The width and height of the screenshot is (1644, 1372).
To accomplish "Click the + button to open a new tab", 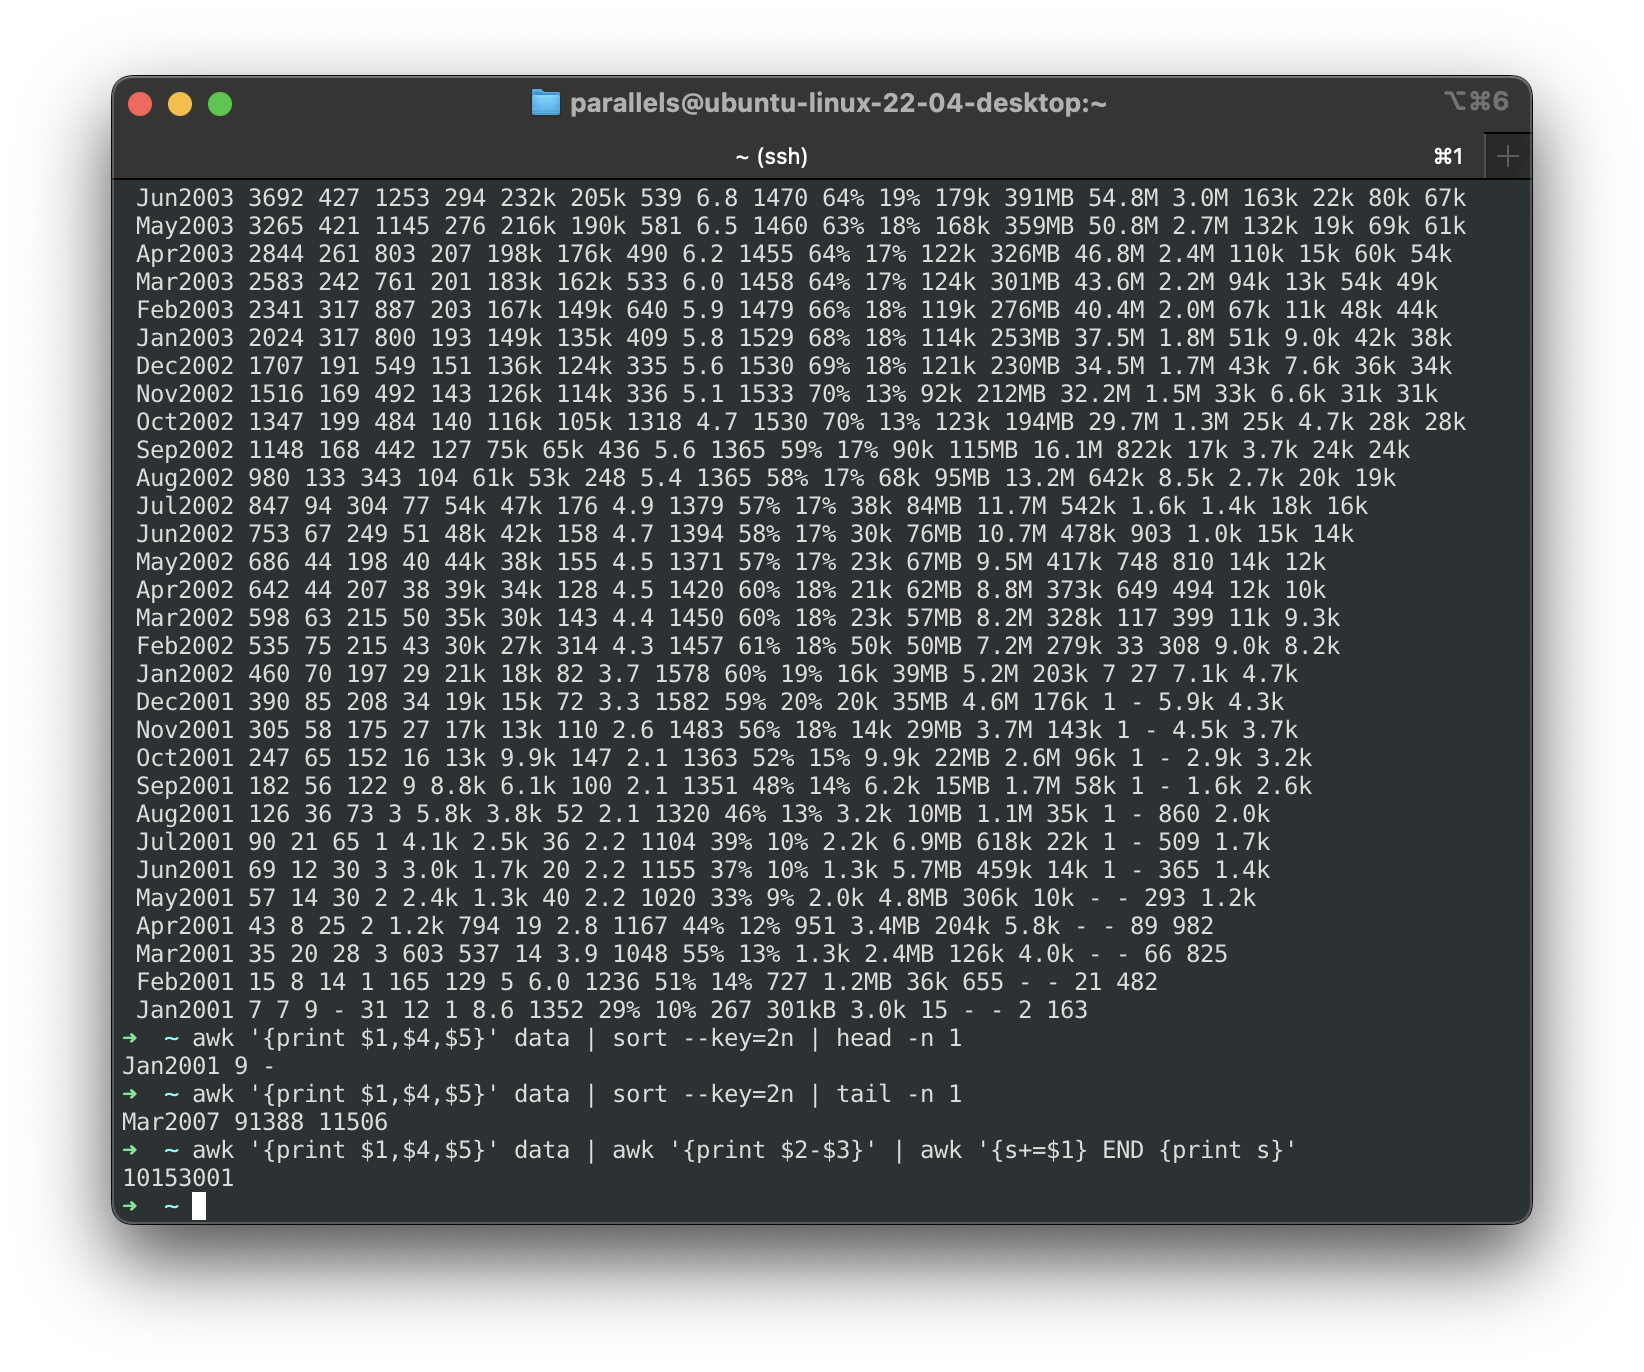I will tap(1506, 155).
